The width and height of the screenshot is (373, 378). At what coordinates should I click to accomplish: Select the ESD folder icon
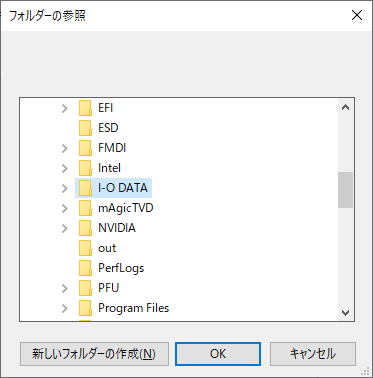coord(85,128)
